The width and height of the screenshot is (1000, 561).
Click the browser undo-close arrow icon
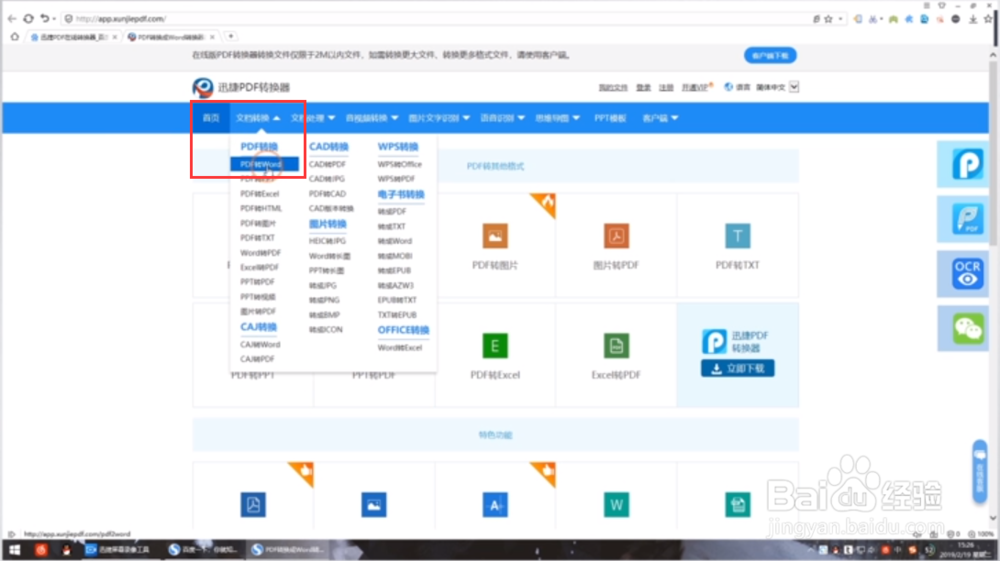pos(45,18)
